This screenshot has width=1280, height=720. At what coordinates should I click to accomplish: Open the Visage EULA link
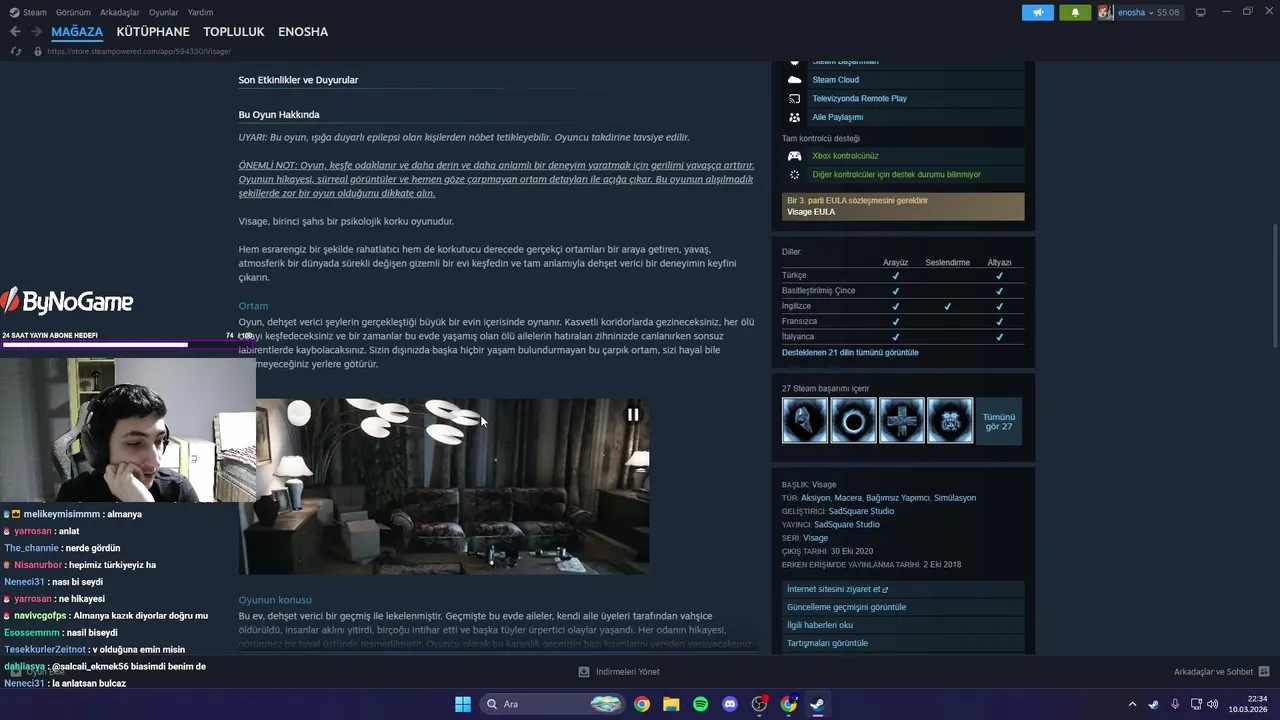811,212
